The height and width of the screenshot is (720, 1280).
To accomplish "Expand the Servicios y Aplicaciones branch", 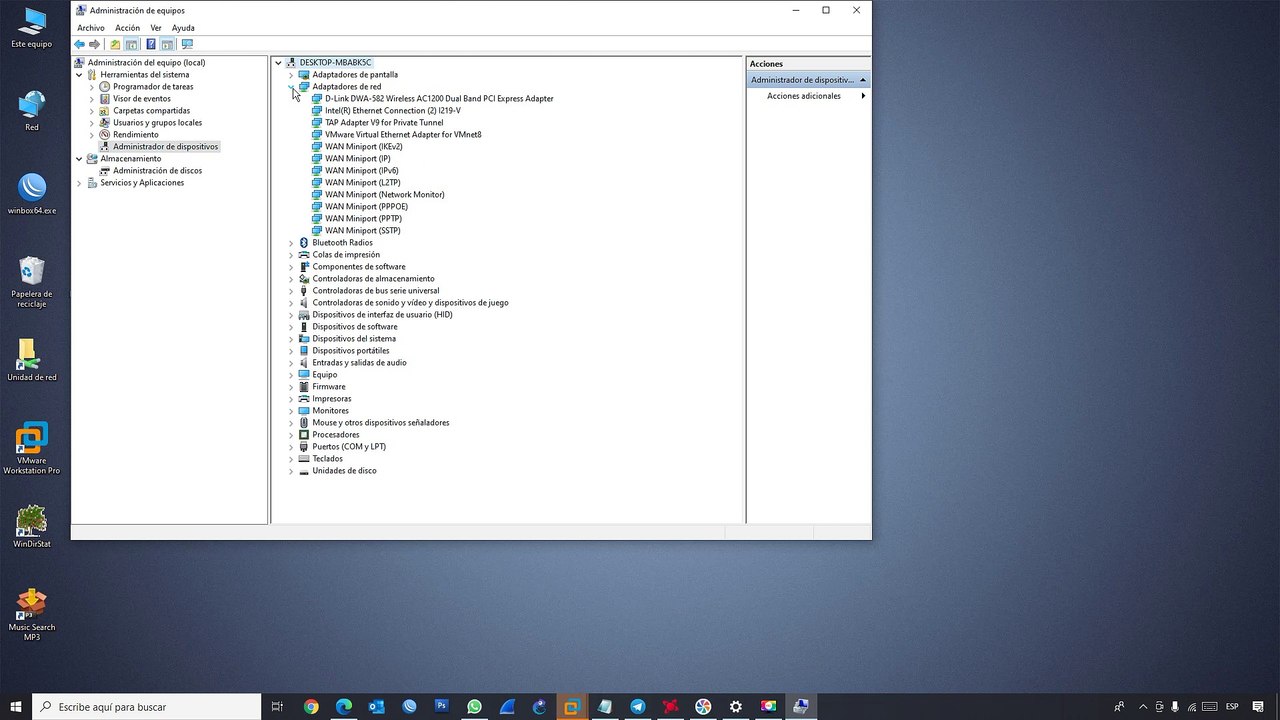I will click(x=79, y=183).
